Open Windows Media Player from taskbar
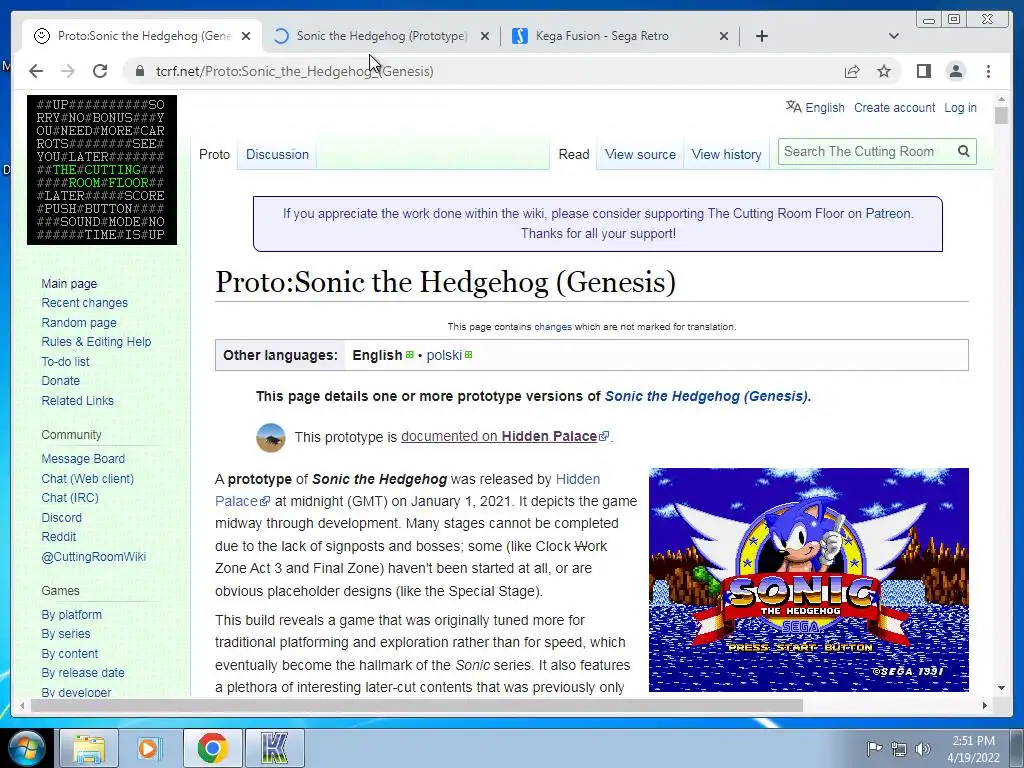The height and width of the screenshot is (768, 1024). pos(150,748)
